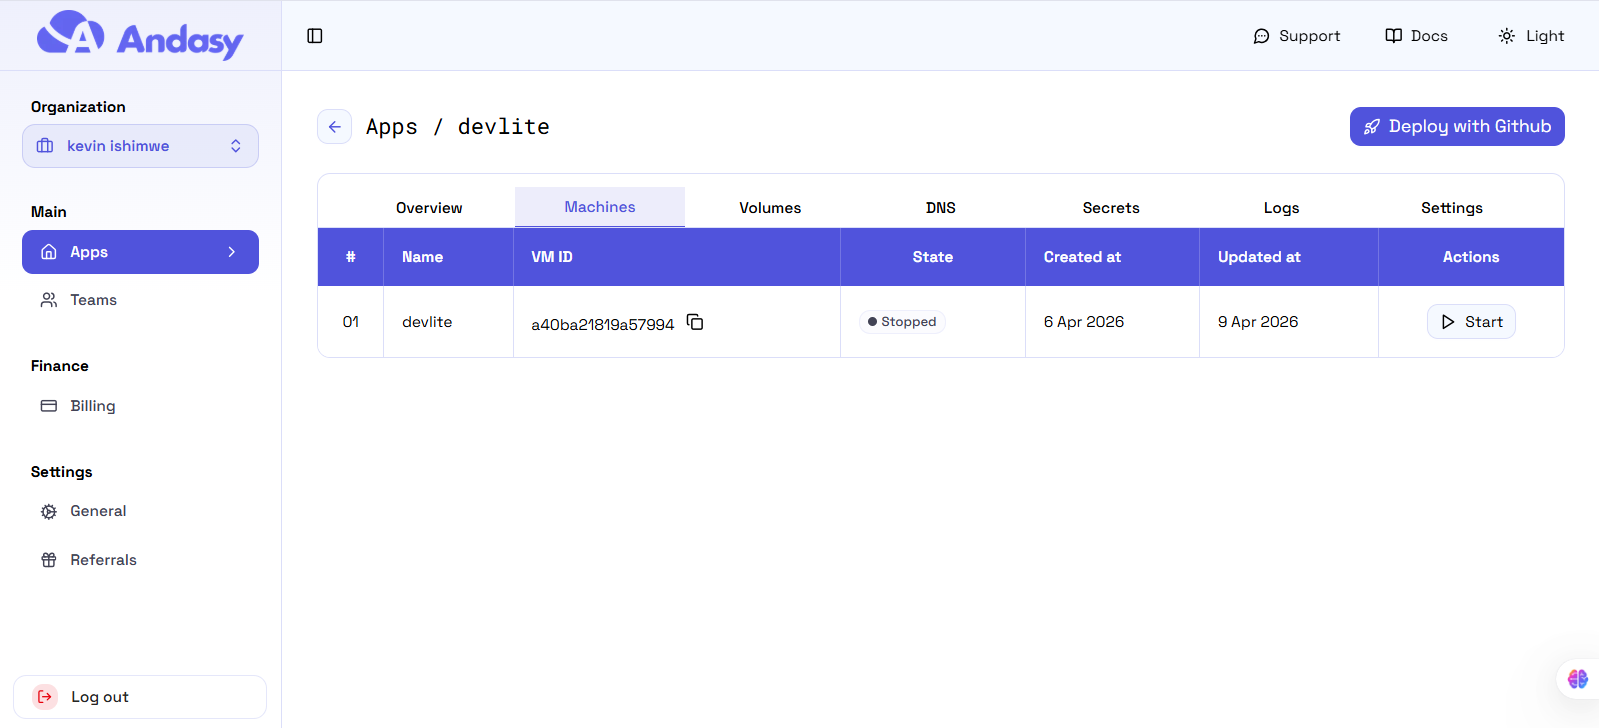The width and height of the screenshot is (1599, 728).
Task: Open the Support link
Action: point(1297,36)
